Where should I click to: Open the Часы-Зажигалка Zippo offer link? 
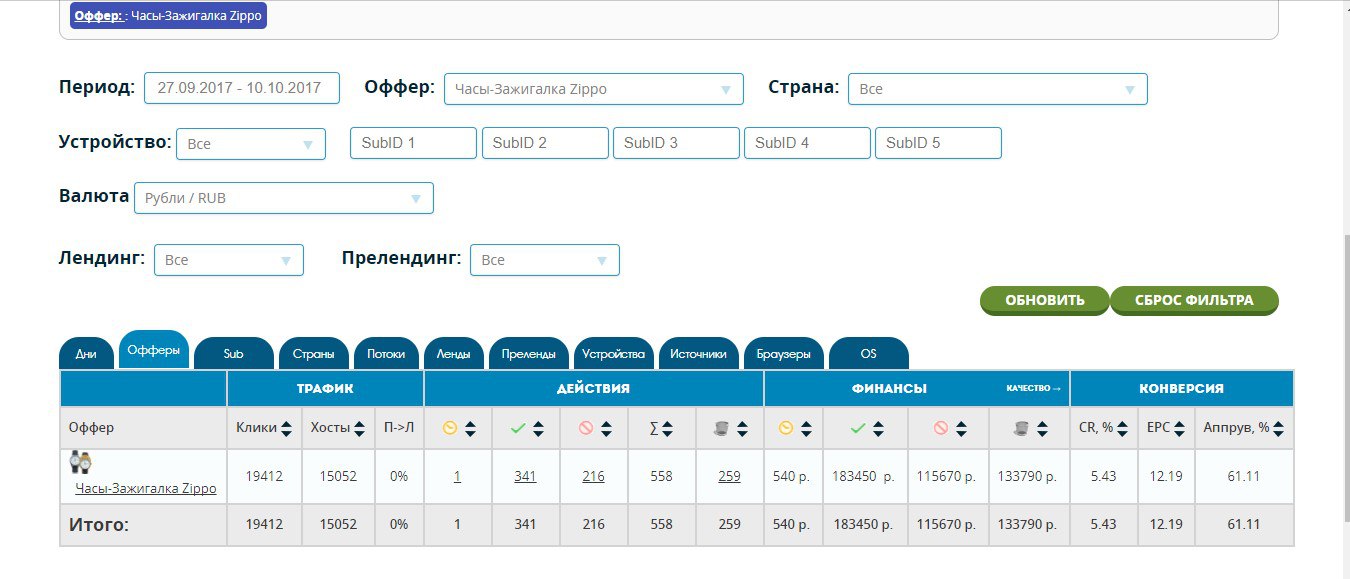tap(146, 489)
